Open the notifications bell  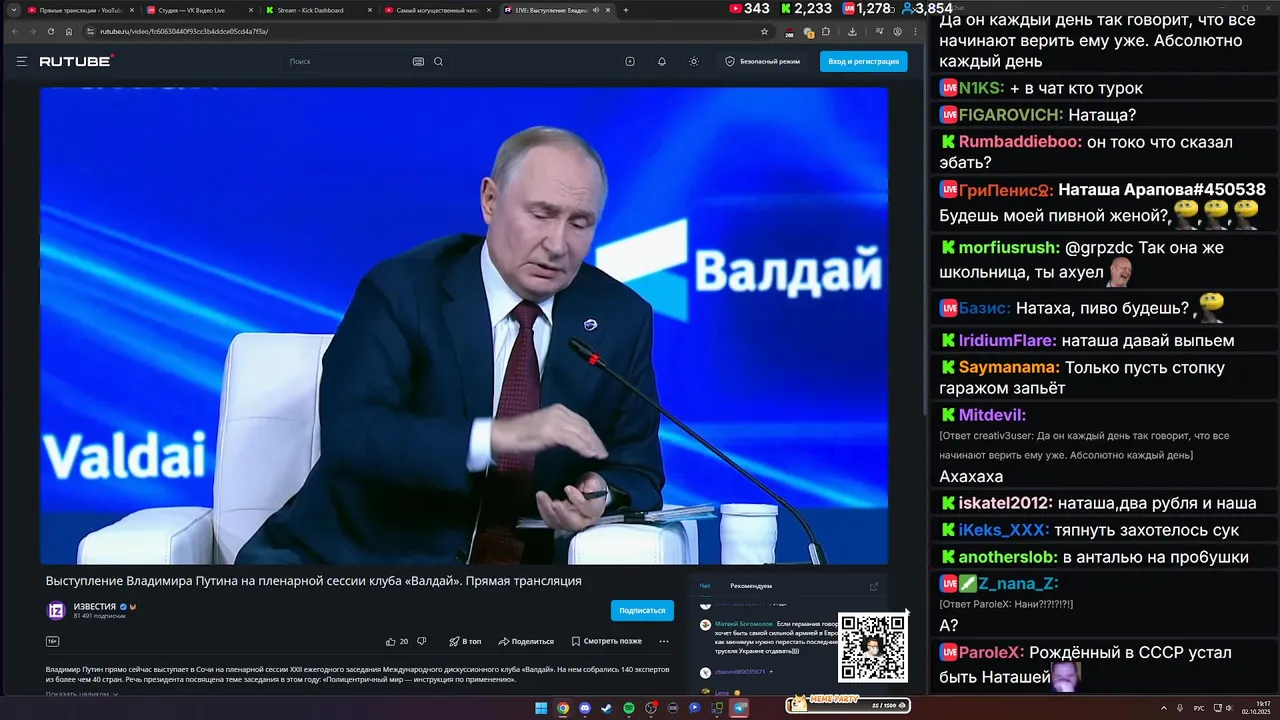(662, 62)
